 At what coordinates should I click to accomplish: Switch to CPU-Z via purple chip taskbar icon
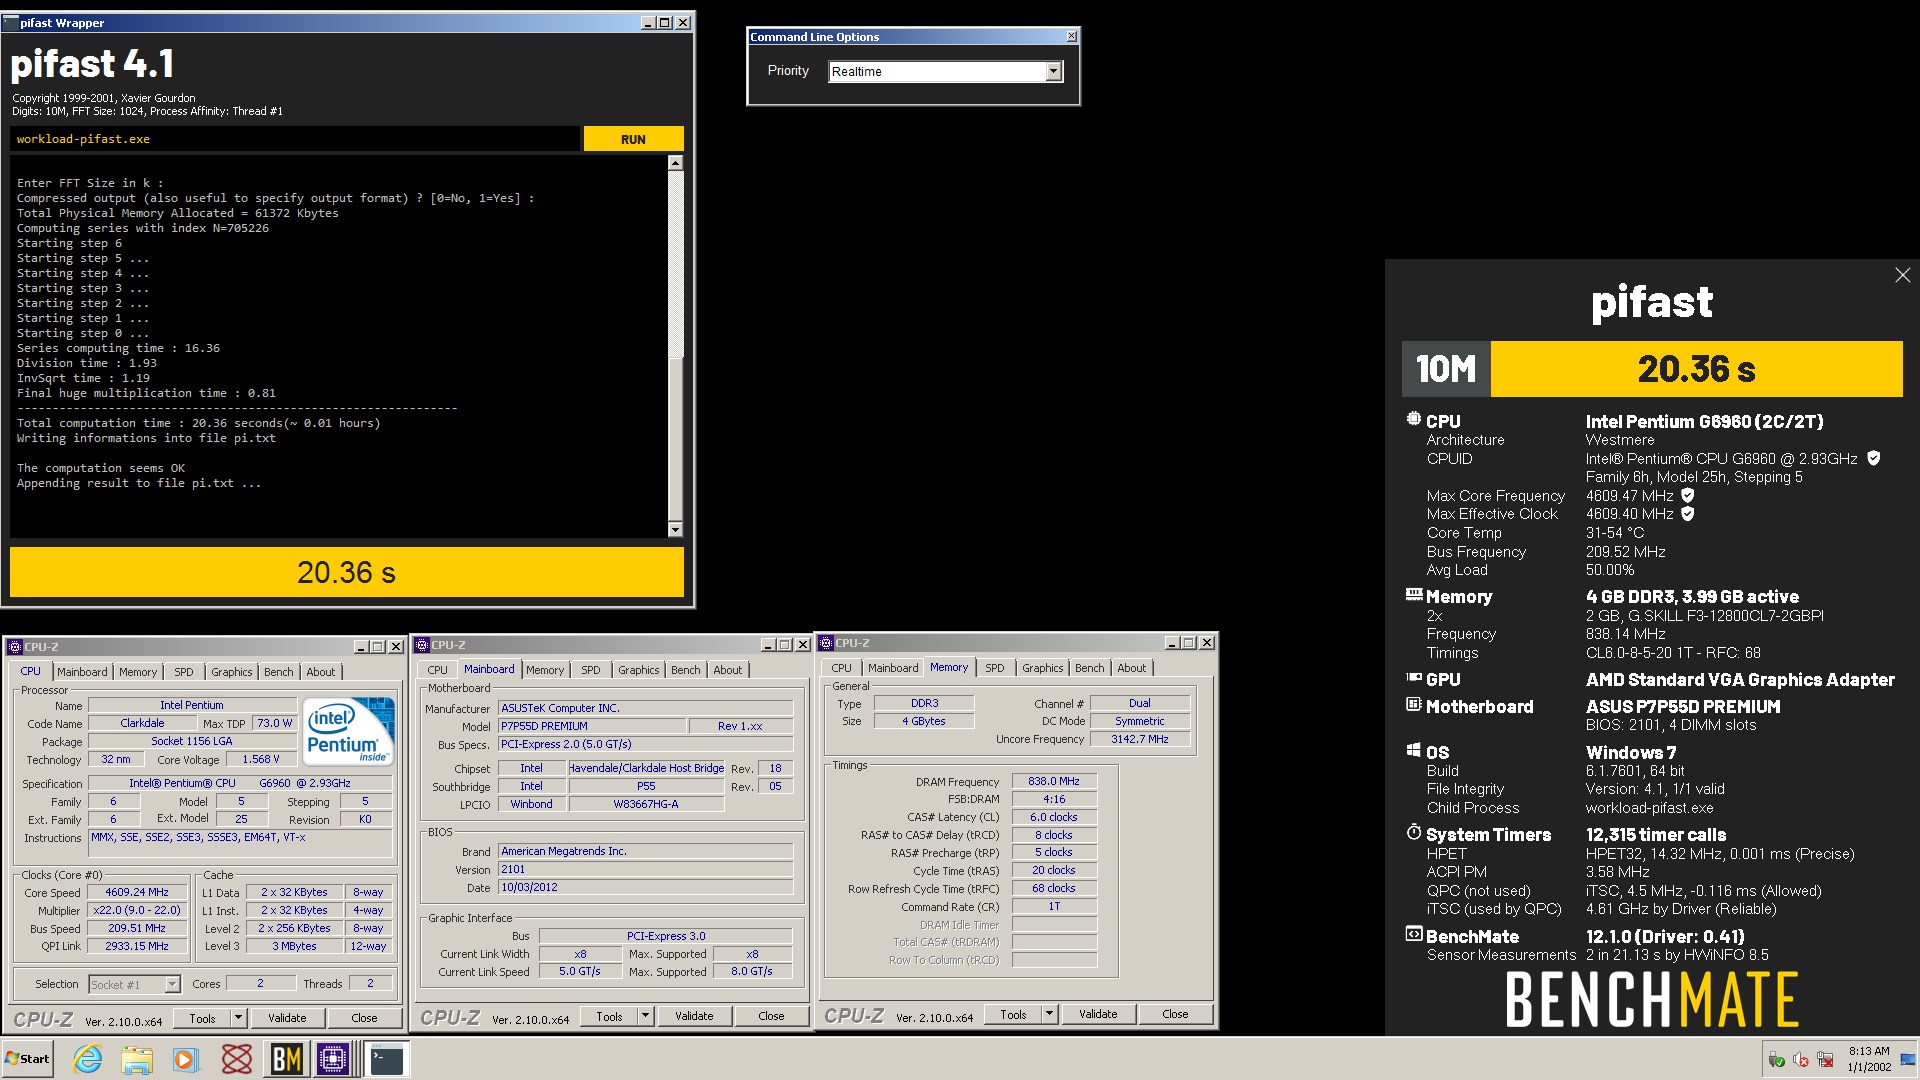[333, 1059]
